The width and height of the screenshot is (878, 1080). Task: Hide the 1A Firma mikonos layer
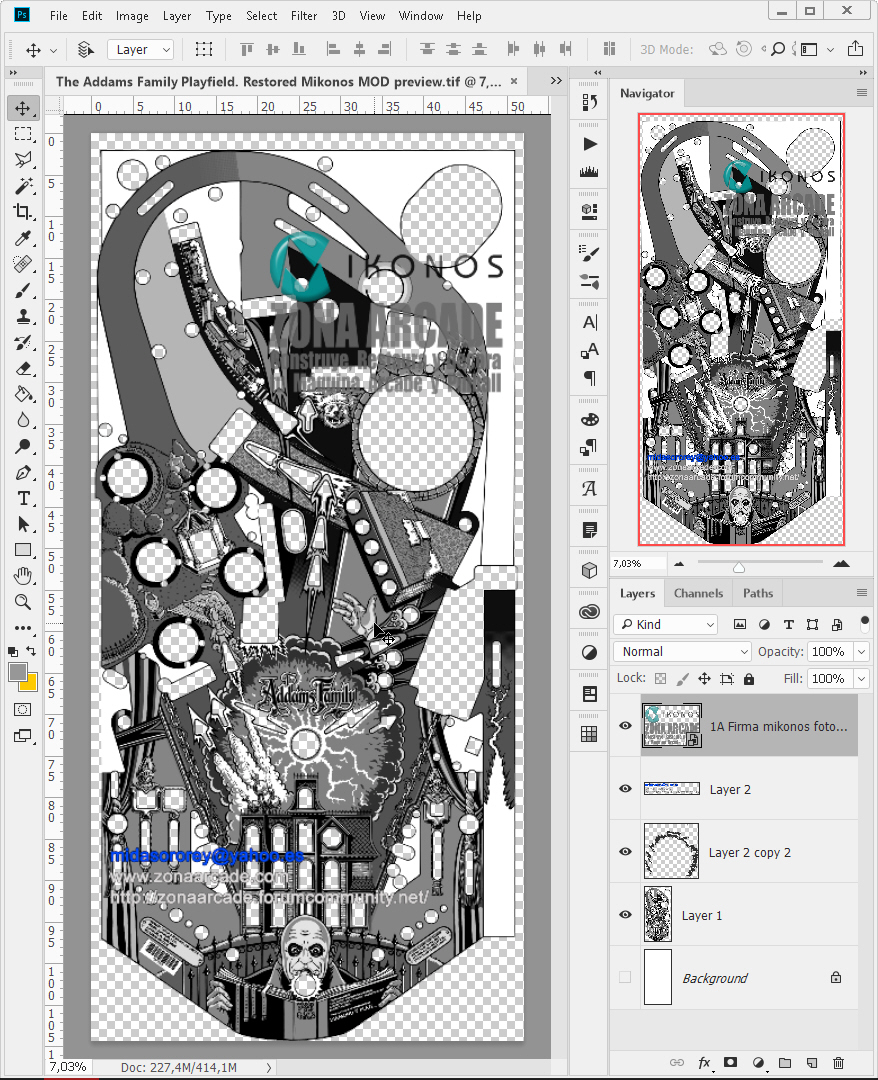[625, 726]
